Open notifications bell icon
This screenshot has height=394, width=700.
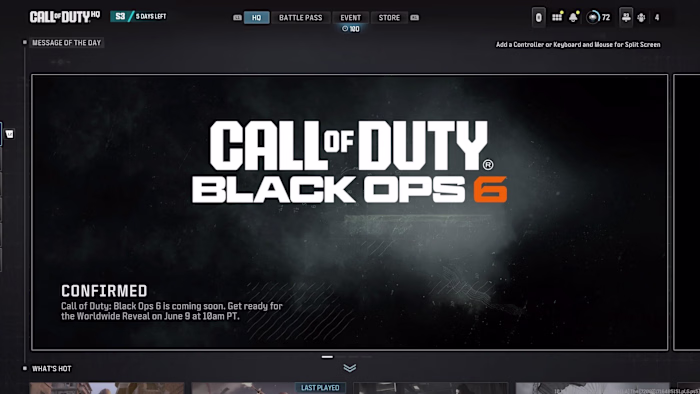point(573,17)
